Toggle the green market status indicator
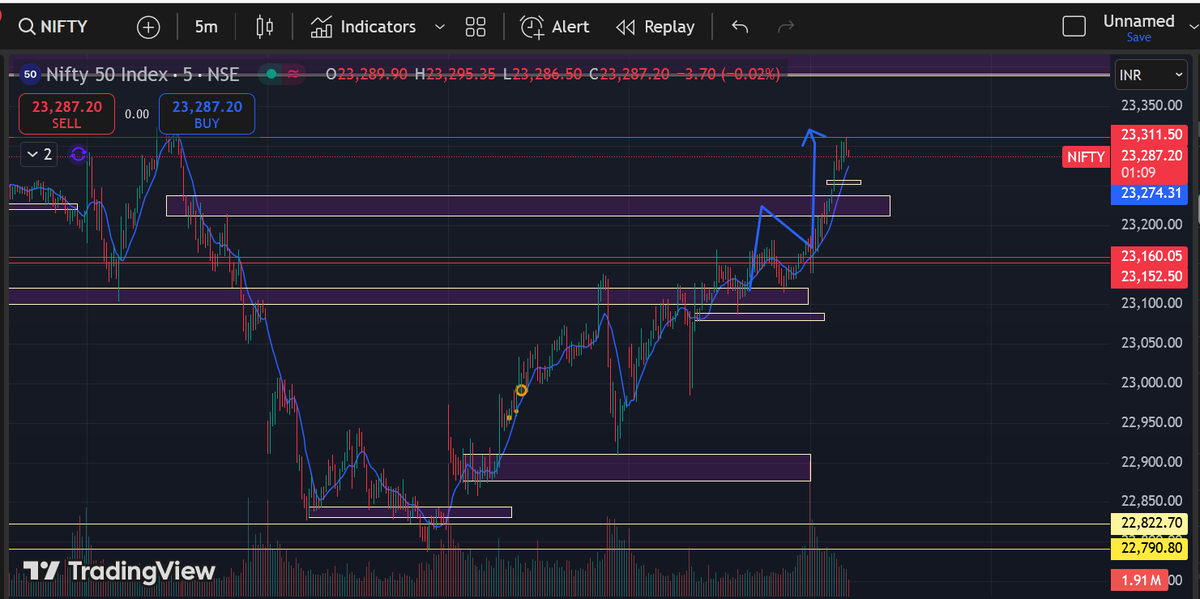1200x599 pixels. 270,73
